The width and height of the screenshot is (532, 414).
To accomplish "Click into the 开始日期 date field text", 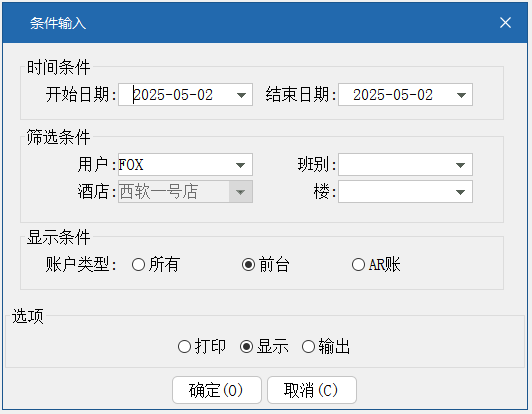I will (173, 95).
